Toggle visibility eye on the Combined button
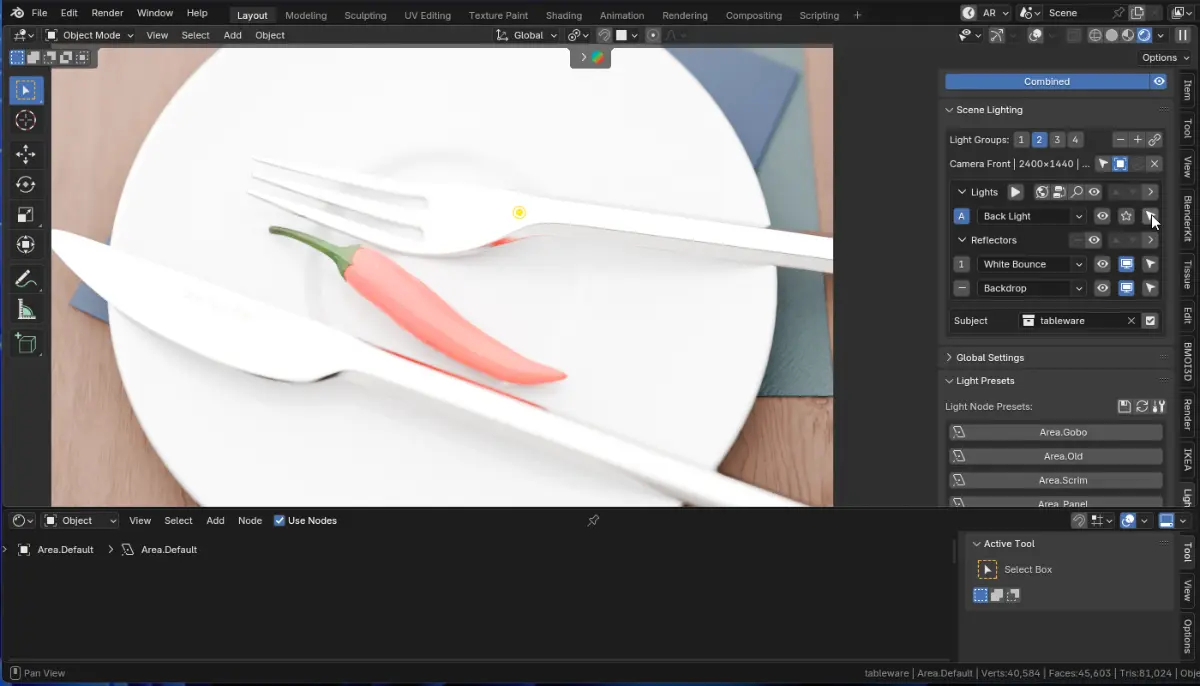Image resolution: width=1200 pixels, height=686 pixels. pos(1159,82)
